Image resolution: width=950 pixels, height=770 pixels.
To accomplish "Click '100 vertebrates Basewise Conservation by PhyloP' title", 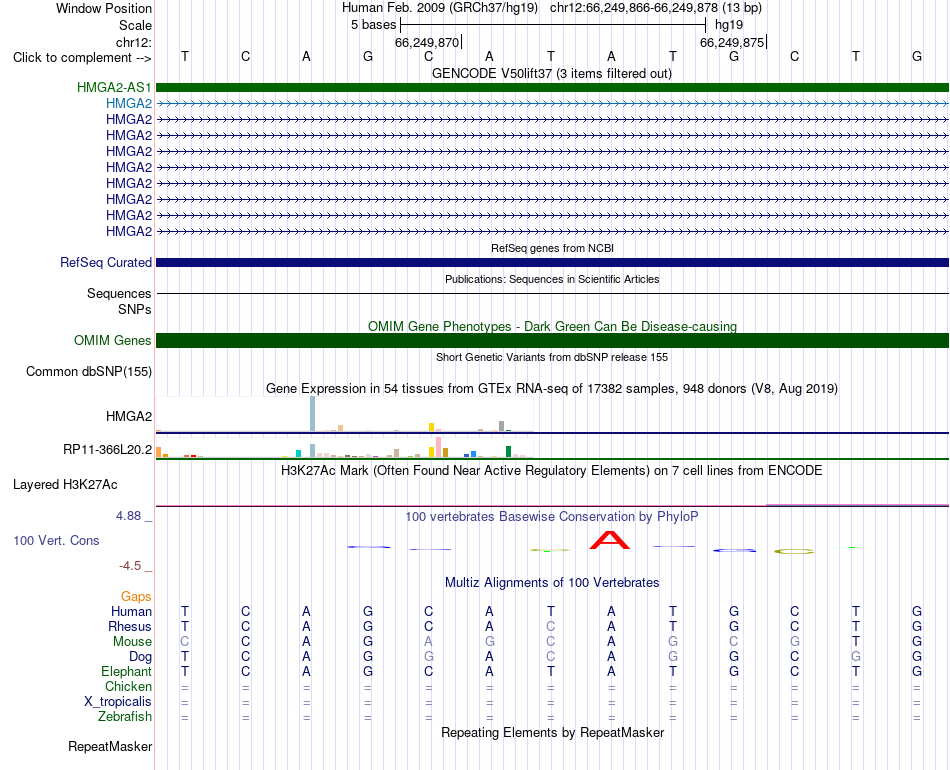I will [x=551, y=517].
